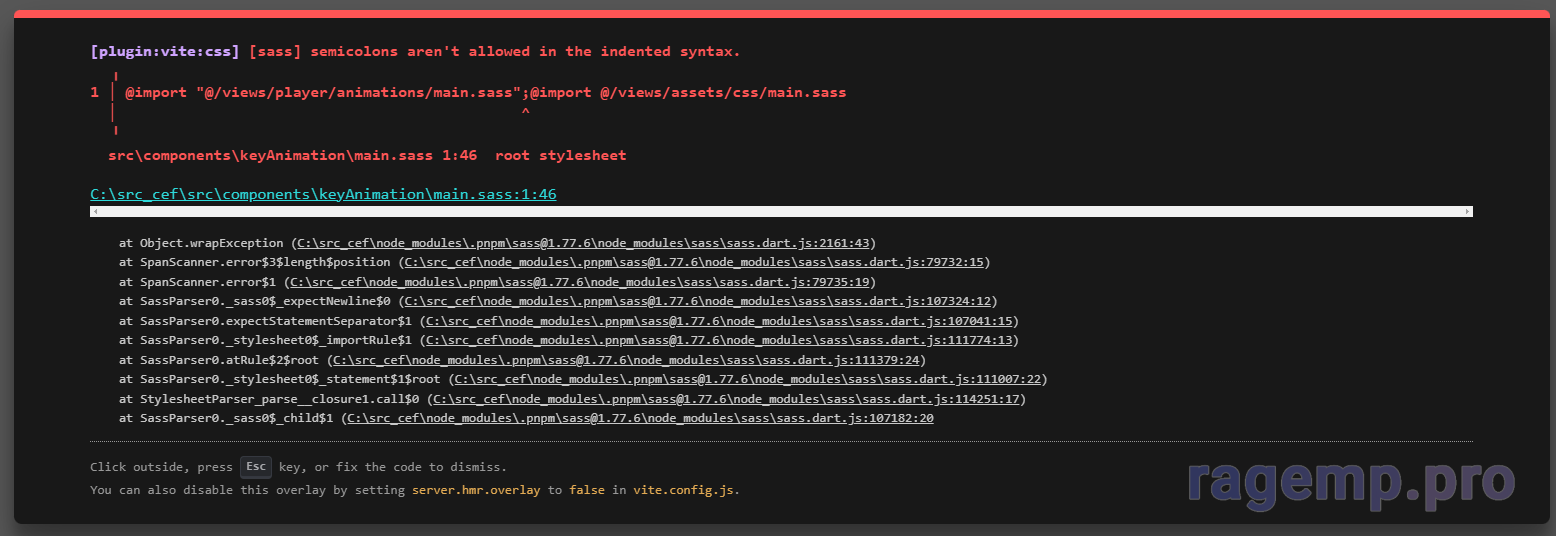Open the keyAnimation main.sass:1:46 file link
Screen dimensions: 1556x536
[323, 194]
